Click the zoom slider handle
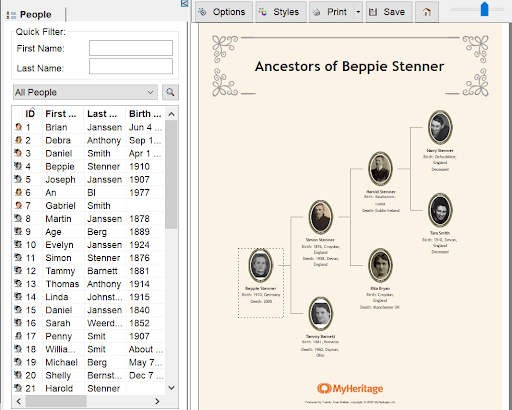The width and height of the screenshot is (512, 410). (x=484, y=9)
